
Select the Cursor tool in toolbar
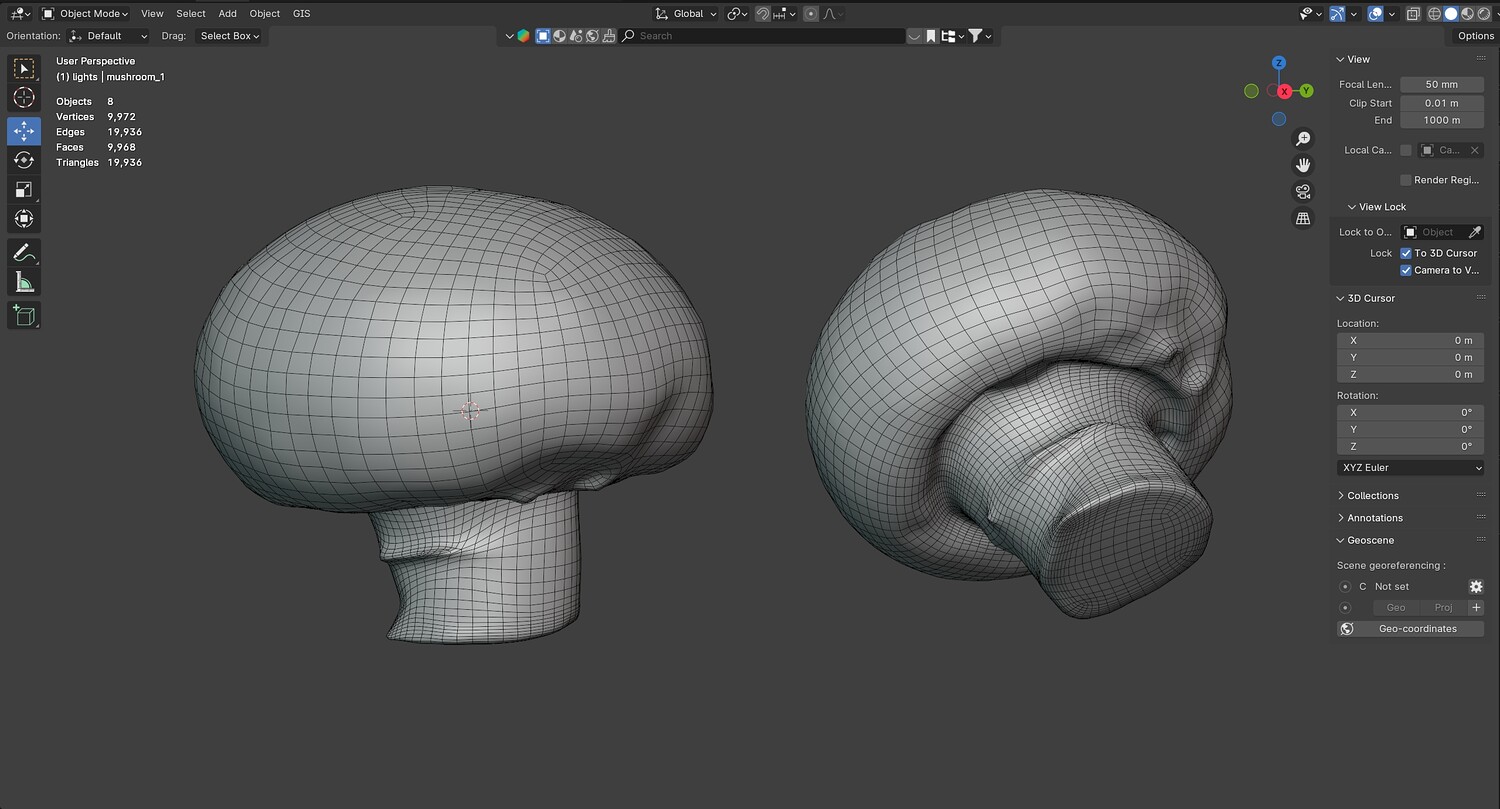pyautogui.click(x=24, y=98)
